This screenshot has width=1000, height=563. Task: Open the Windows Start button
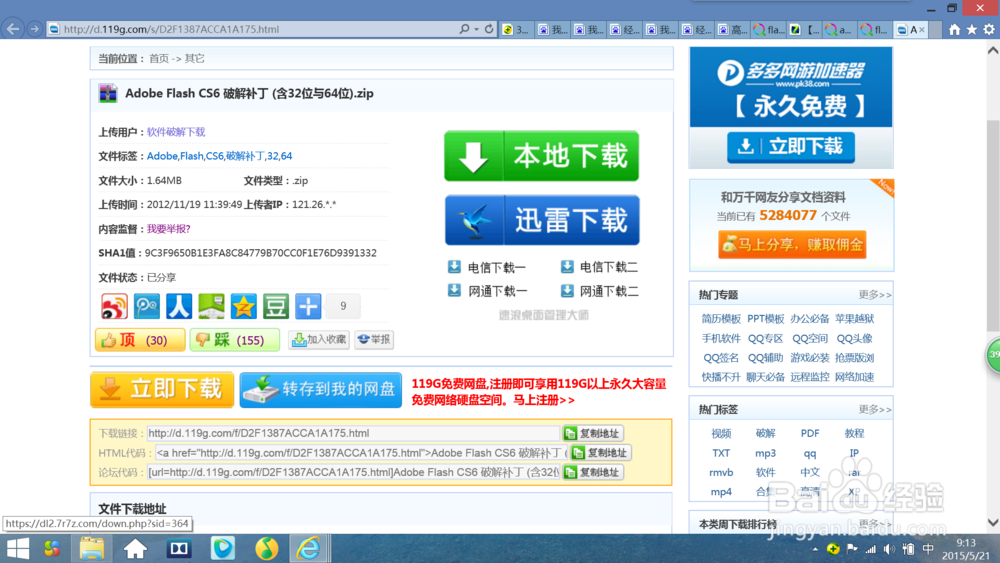point(17,548)
